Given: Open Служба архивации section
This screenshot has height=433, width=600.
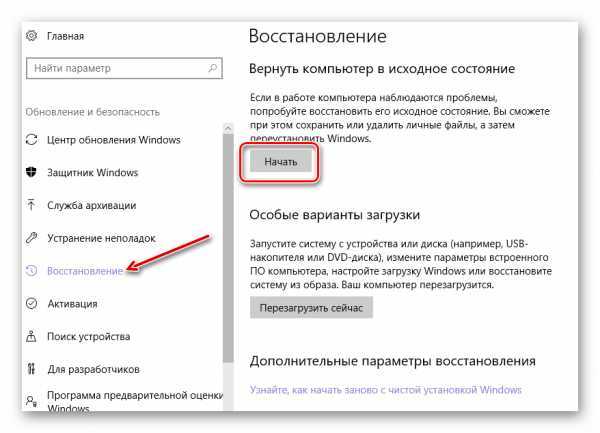Looking at the screenshot, I should click(91, 205).
